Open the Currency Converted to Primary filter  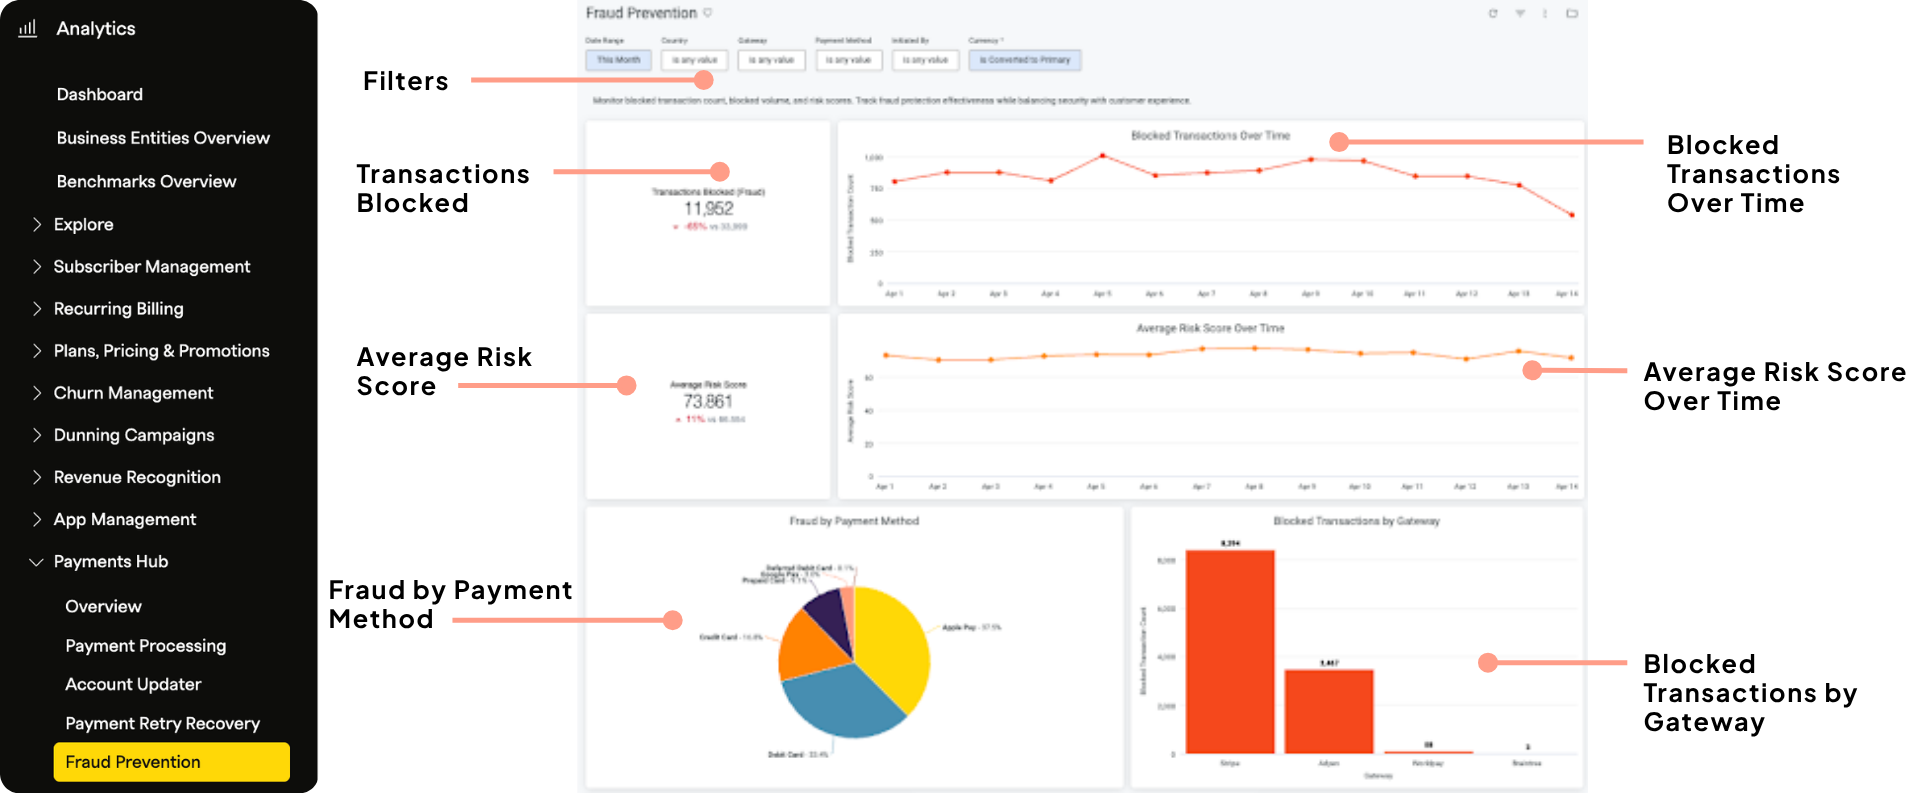[x=1025, y=60]
